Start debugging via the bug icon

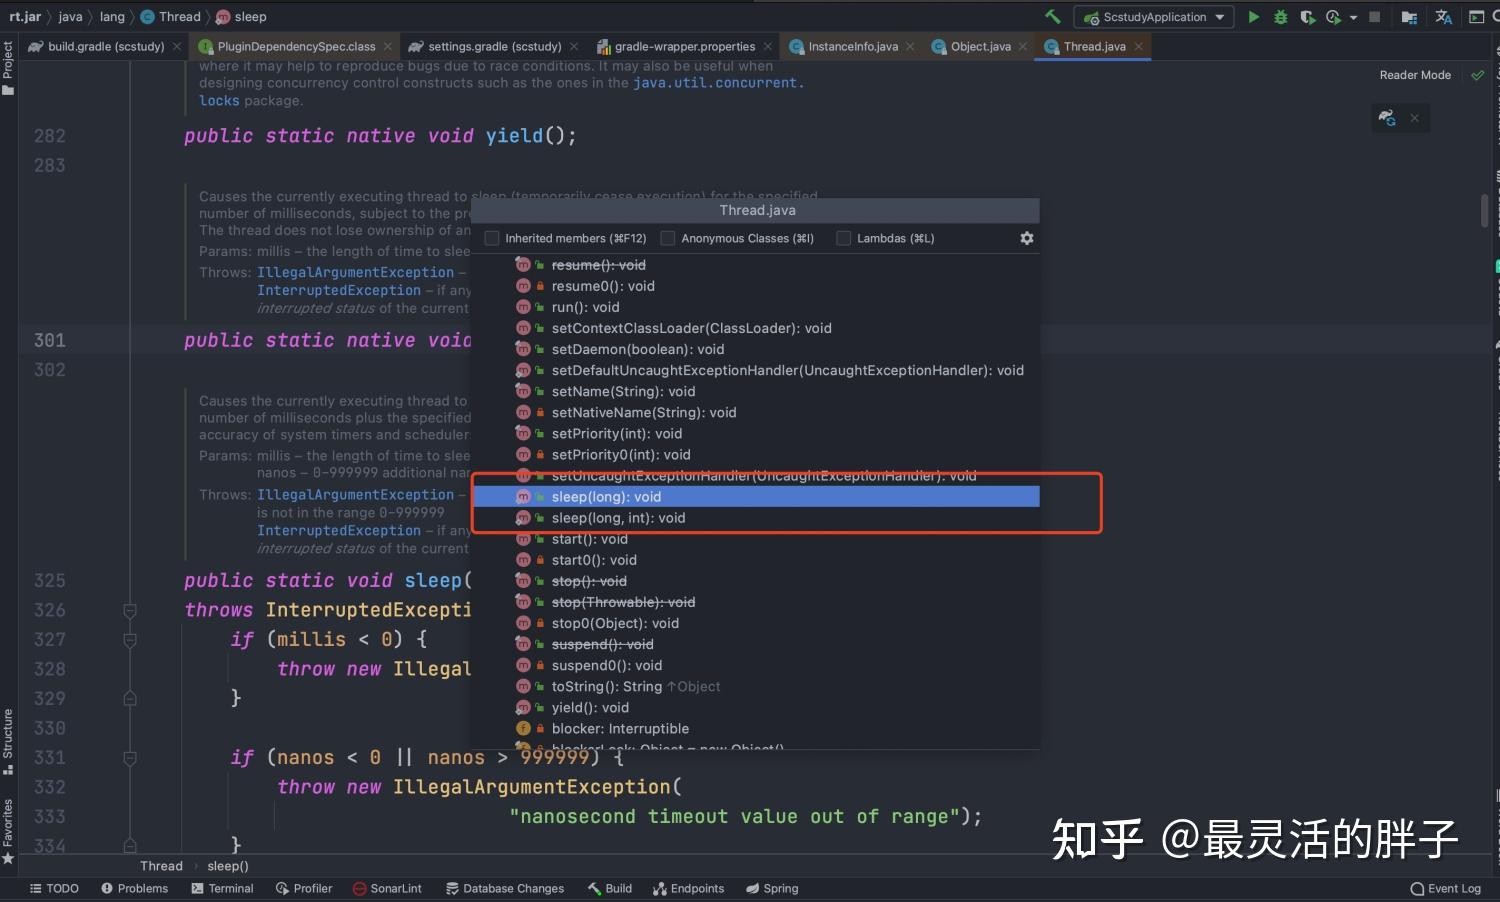1279,17
